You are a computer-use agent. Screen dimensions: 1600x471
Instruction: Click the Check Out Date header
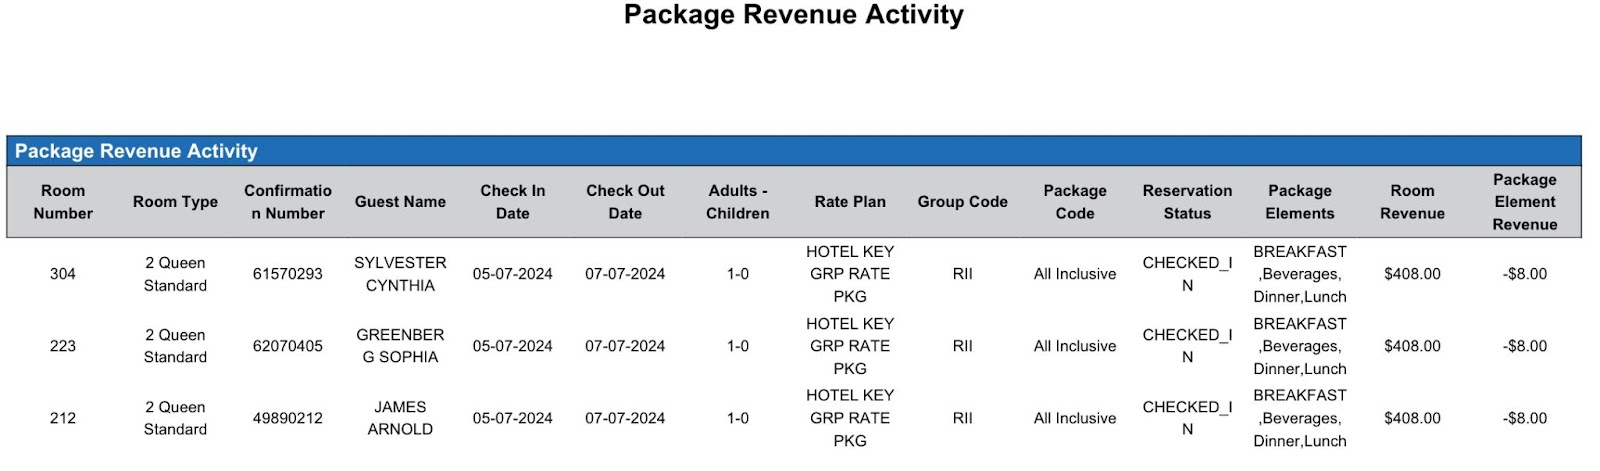click(625, 202)
